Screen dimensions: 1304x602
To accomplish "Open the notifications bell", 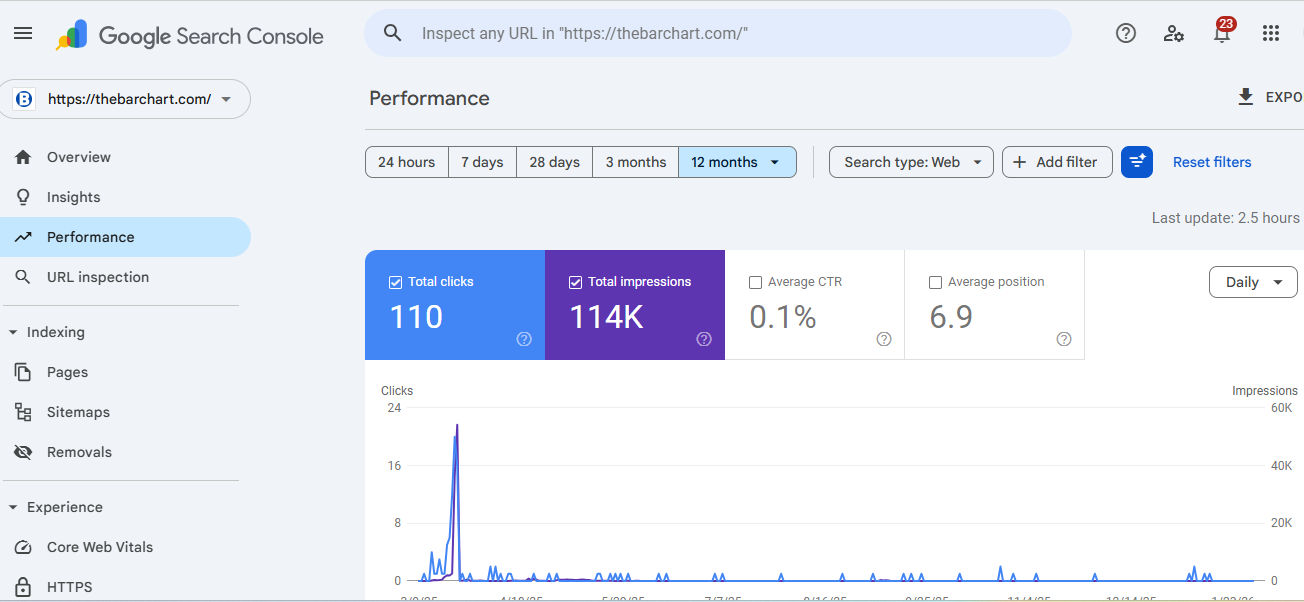I will [x=1222, y=34].
